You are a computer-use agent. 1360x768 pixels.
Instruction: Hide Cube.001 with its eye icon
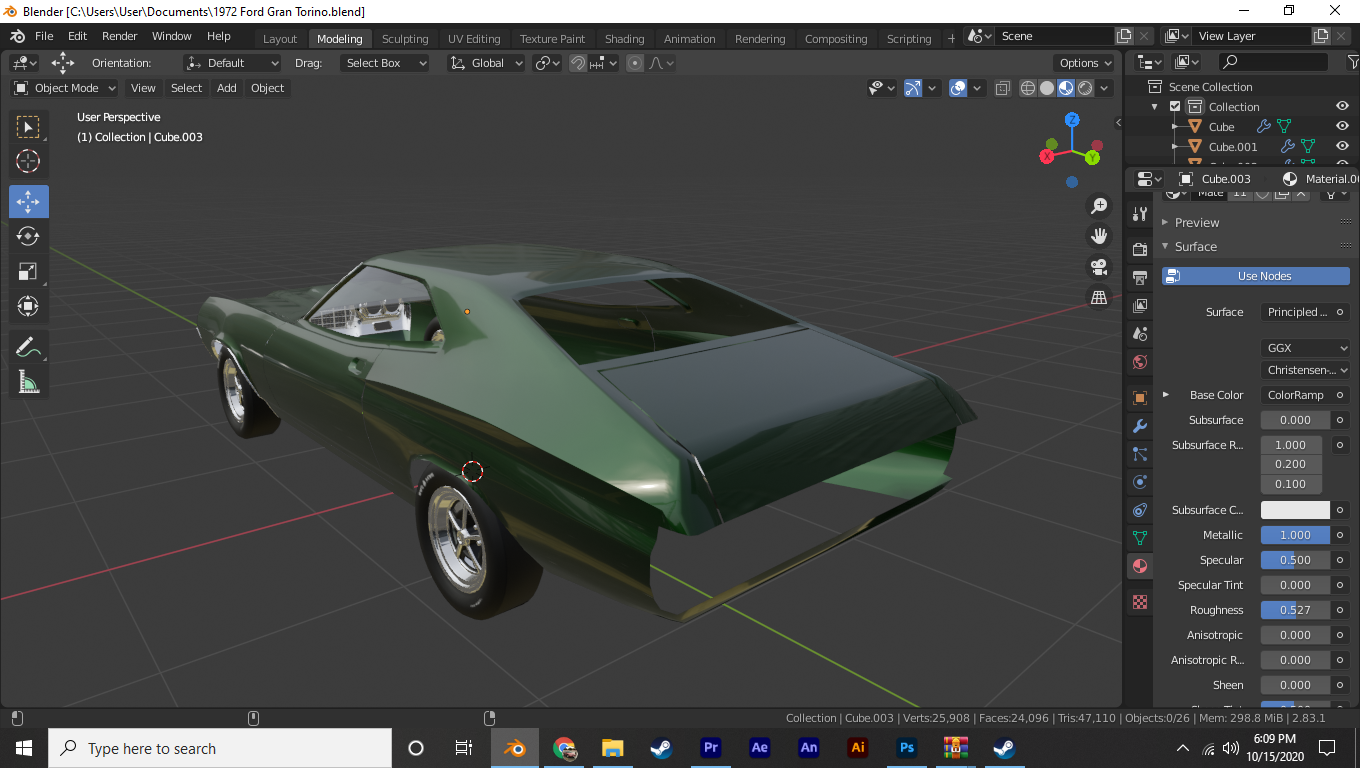(x=1343, y=147)
